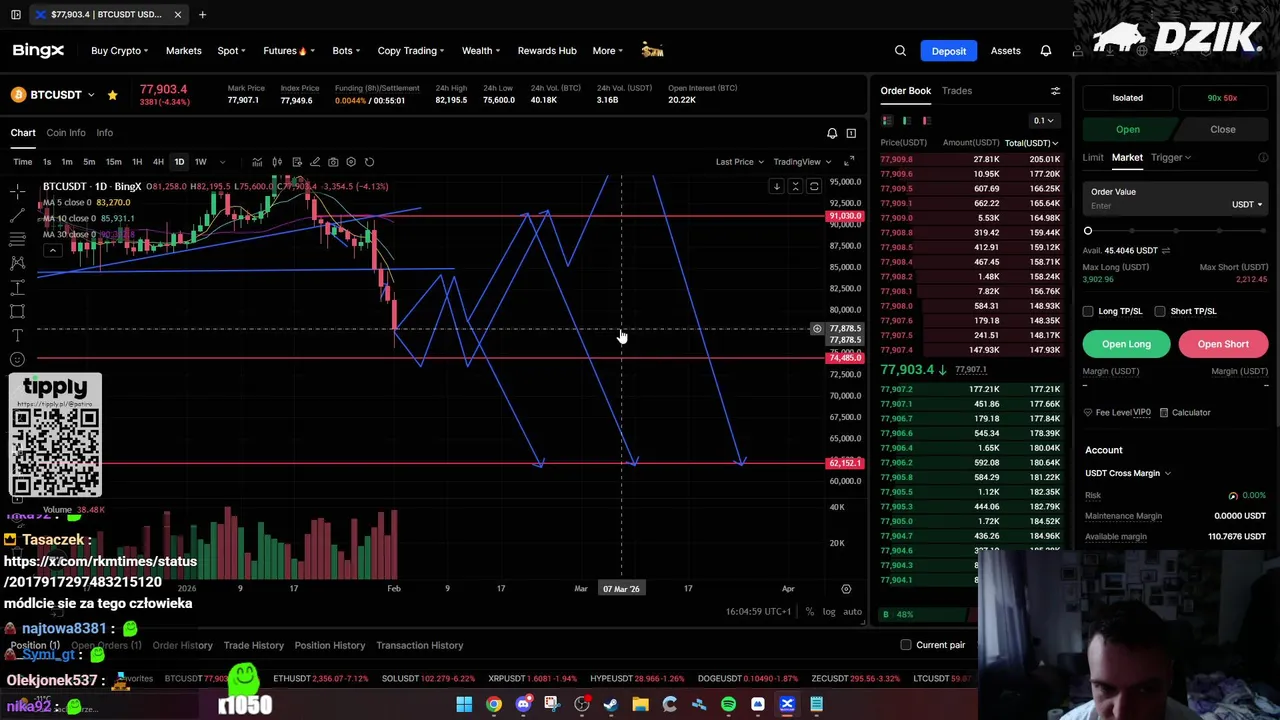
Task: Check the Current pair checkbox
Action: [x=906, y=645]
